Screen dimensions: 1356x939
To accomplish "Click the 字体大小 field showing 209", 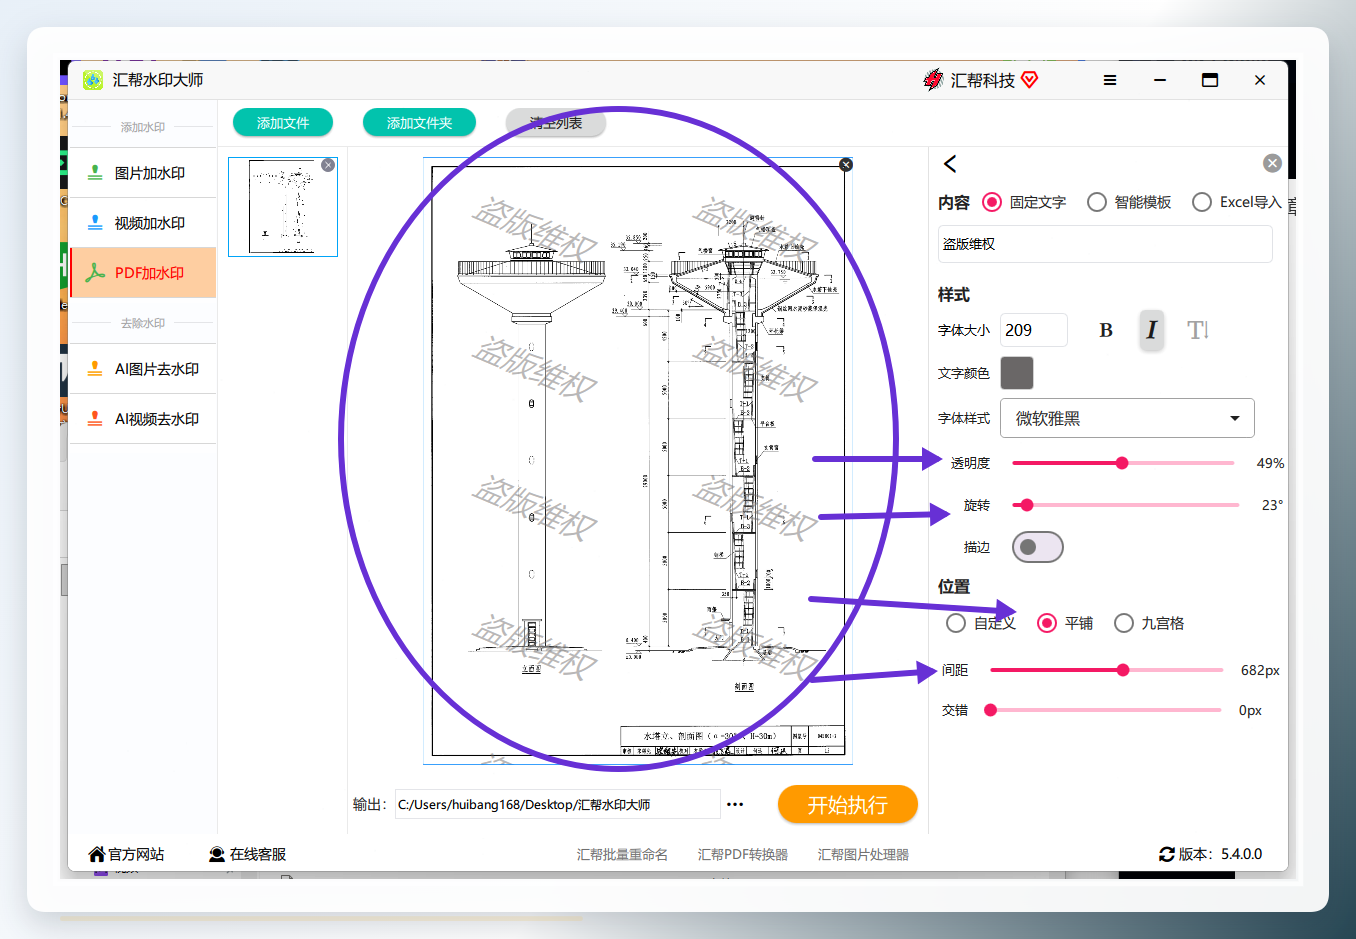I will [x=1034, y=330].
